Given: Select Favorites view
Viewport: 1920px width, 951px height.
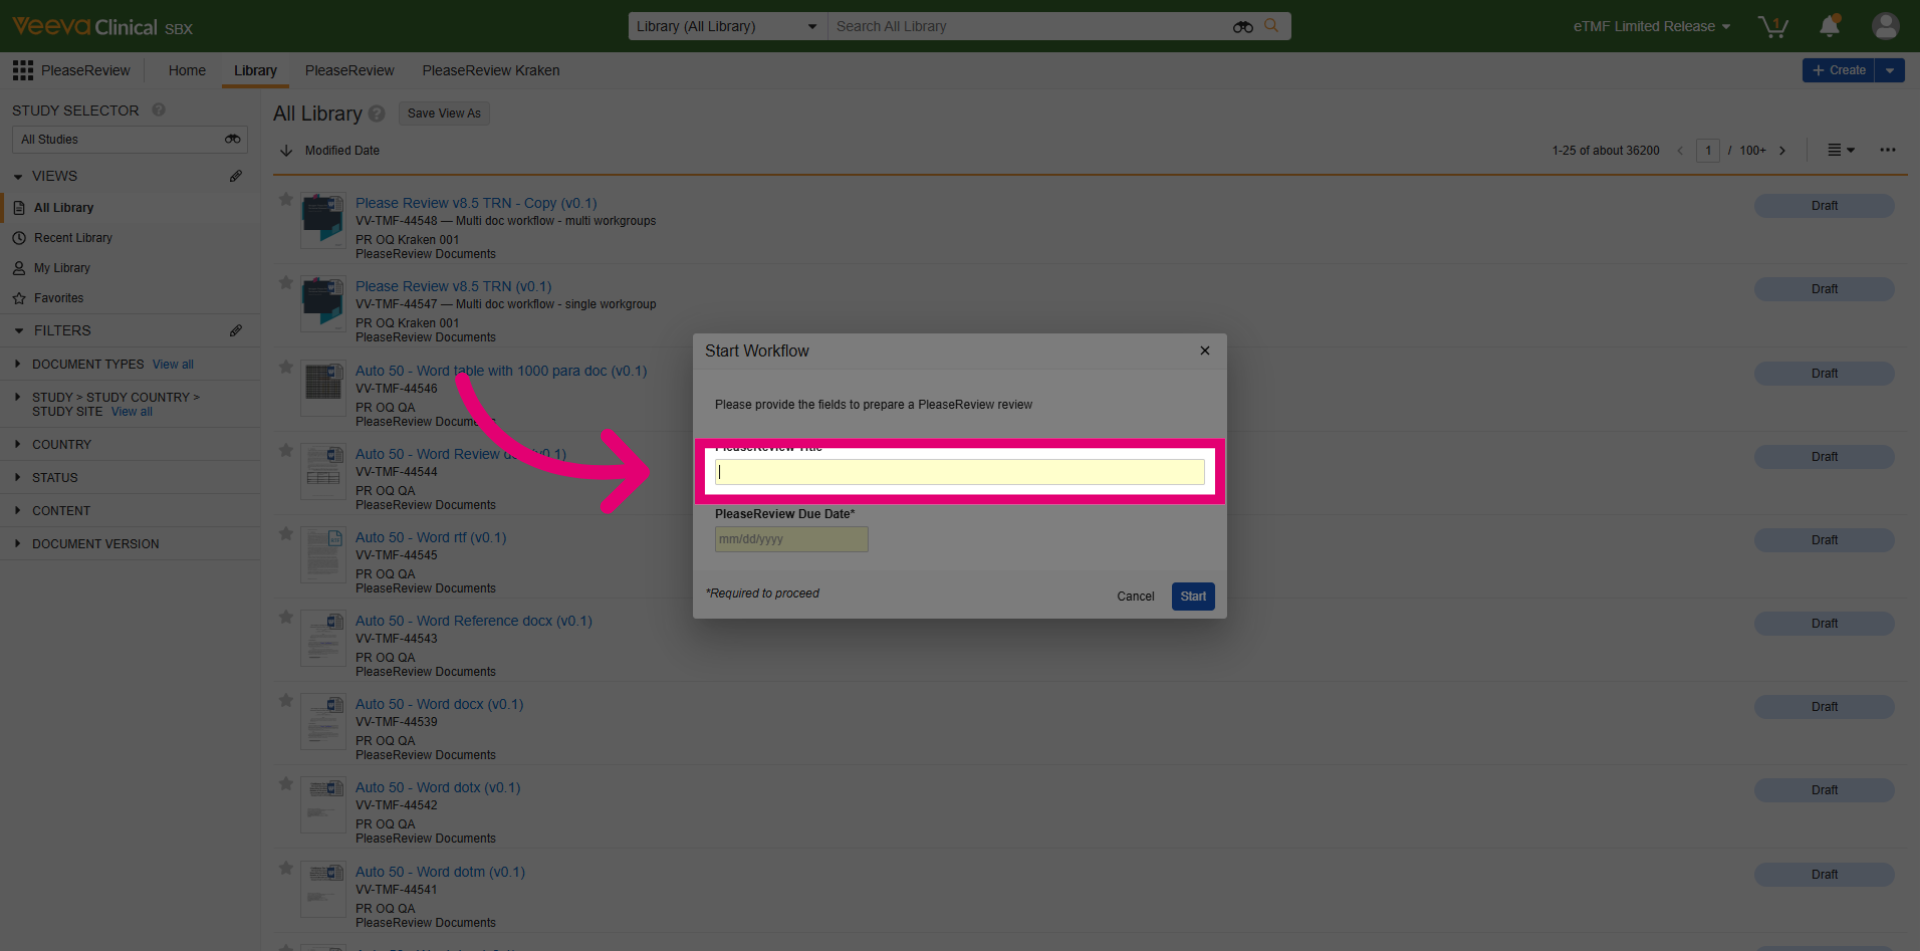Looking at the screenshot, I should coord(59,298).
